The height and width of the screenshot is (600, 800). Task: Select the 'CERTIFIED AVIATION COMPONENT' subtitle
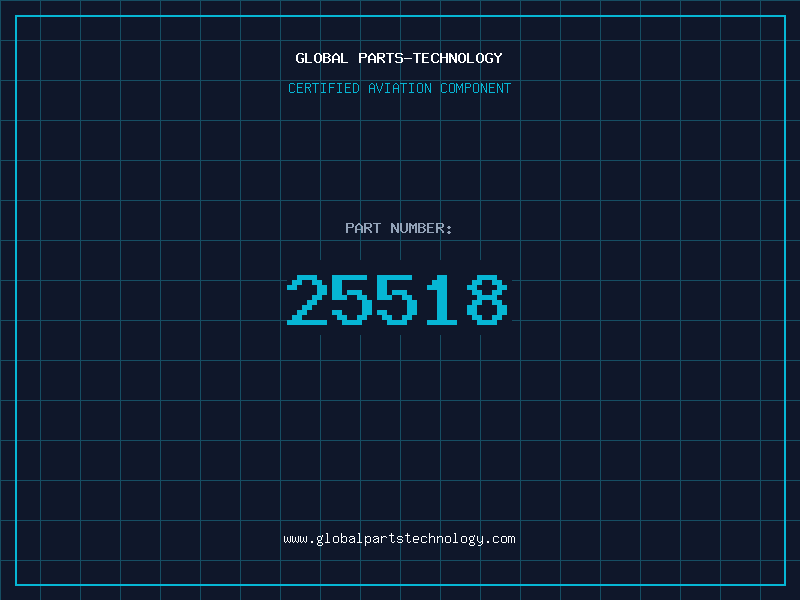(399, 88)
